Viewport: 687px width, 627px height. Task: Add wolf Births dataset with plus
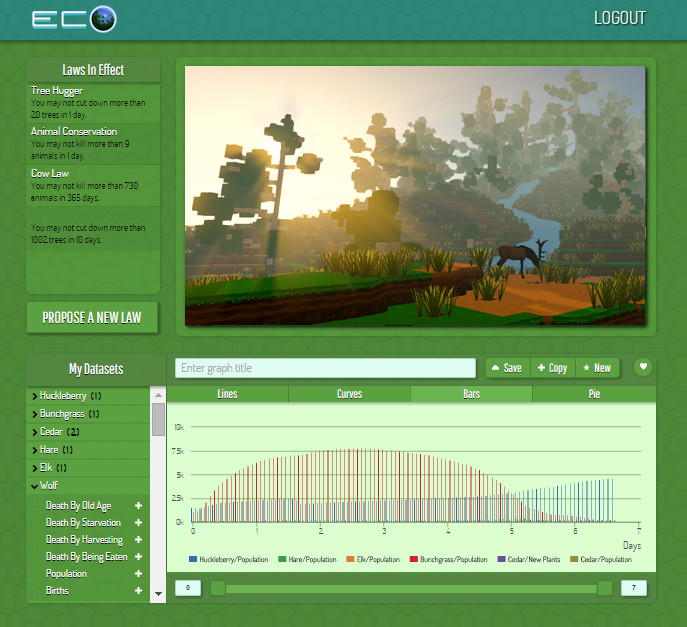[x=139, y=591]
